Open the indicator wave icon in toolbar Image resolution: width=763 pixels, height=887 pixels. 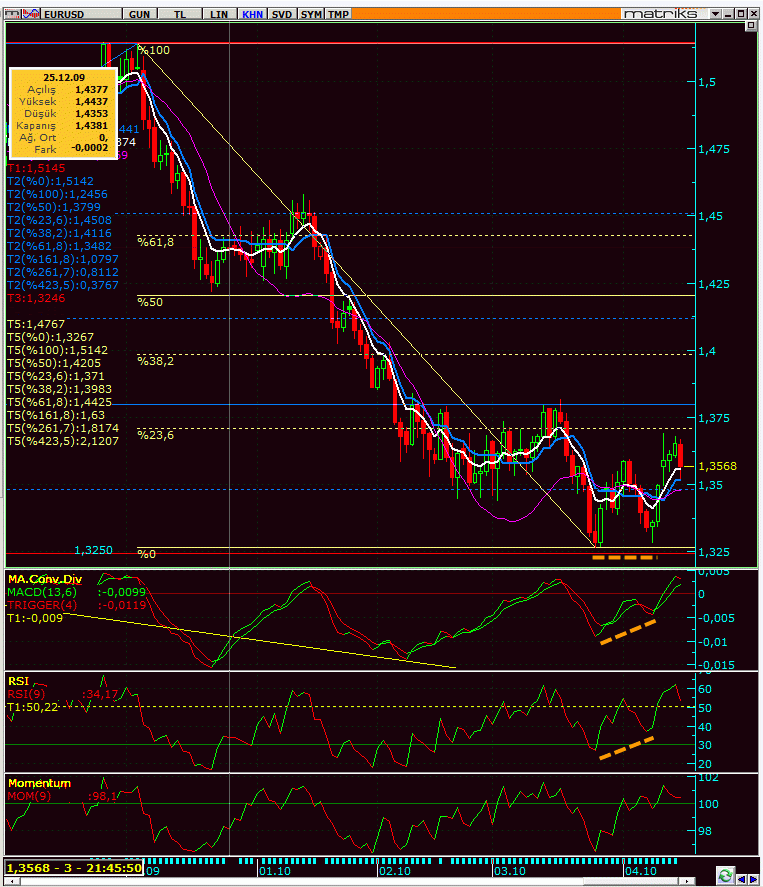32,14
